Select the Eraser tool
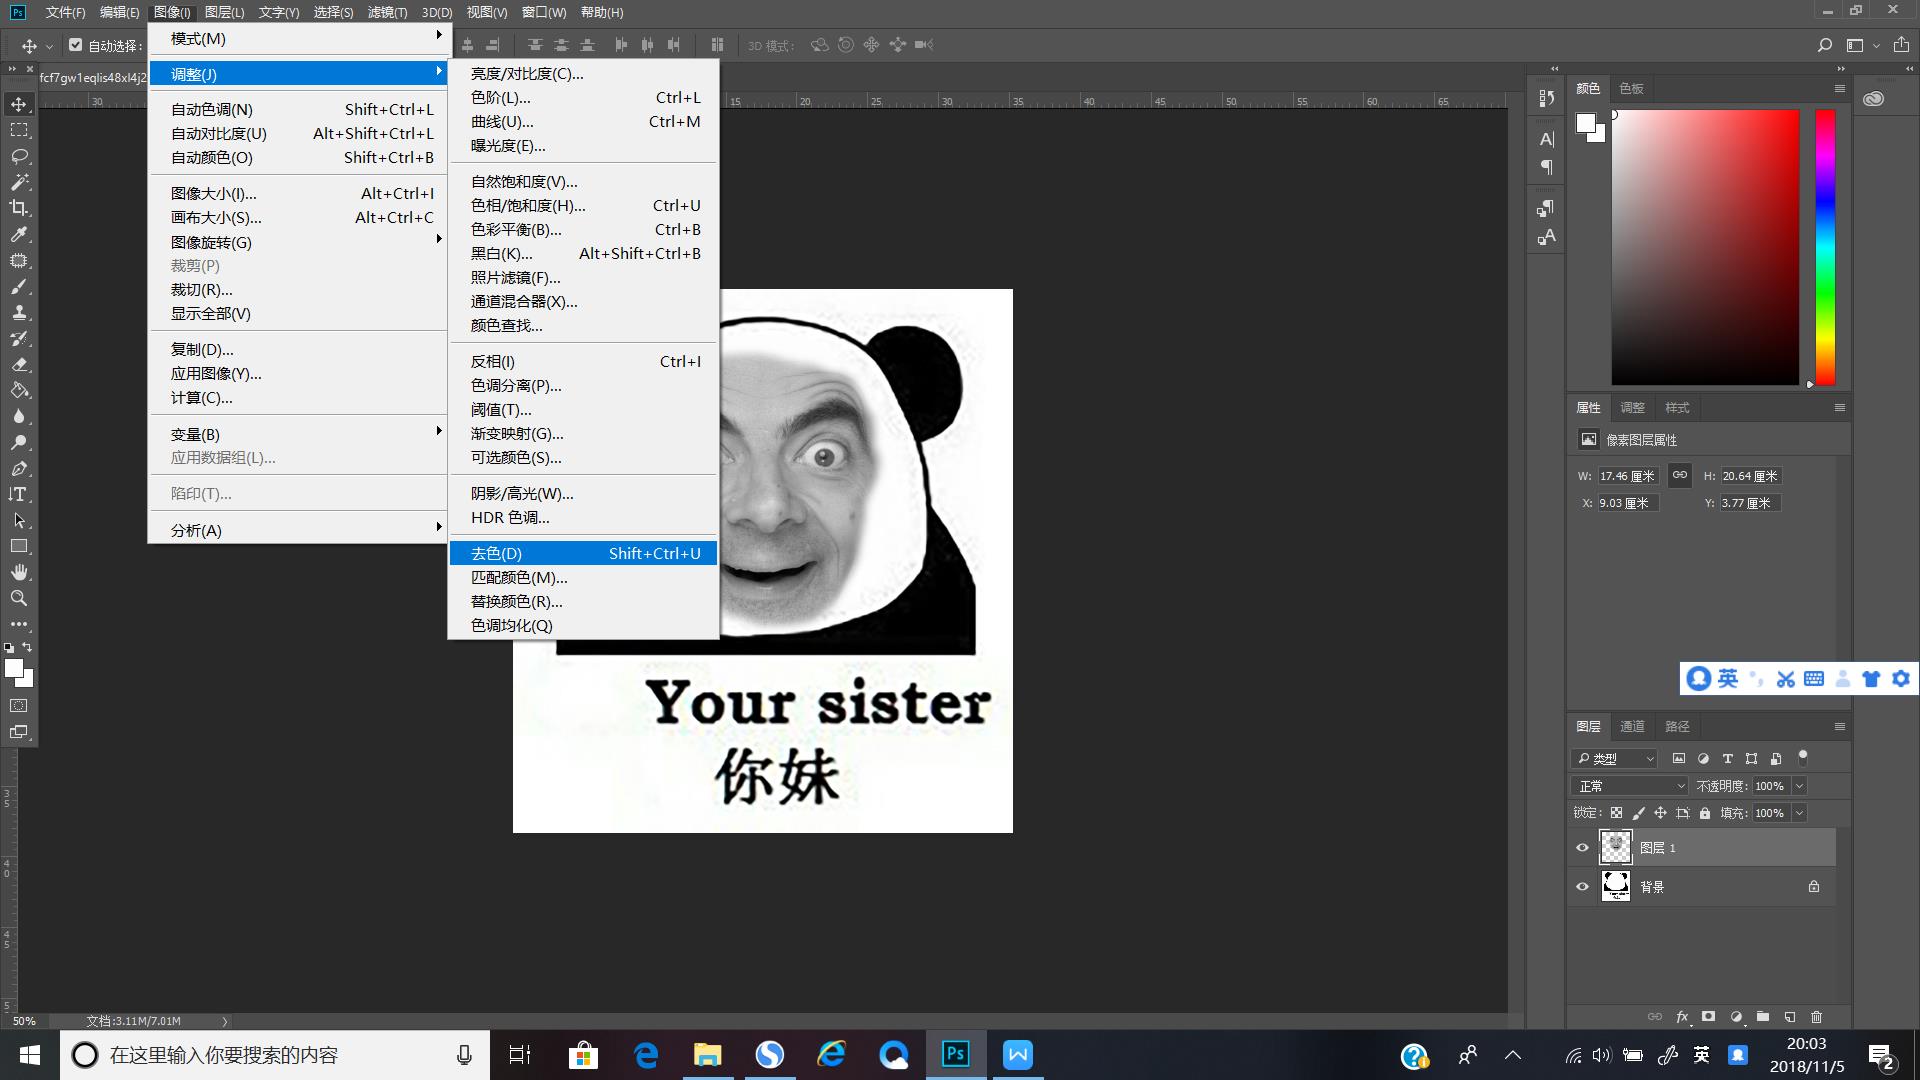This screenshot has height=1080, width=1920. (19, 364)
